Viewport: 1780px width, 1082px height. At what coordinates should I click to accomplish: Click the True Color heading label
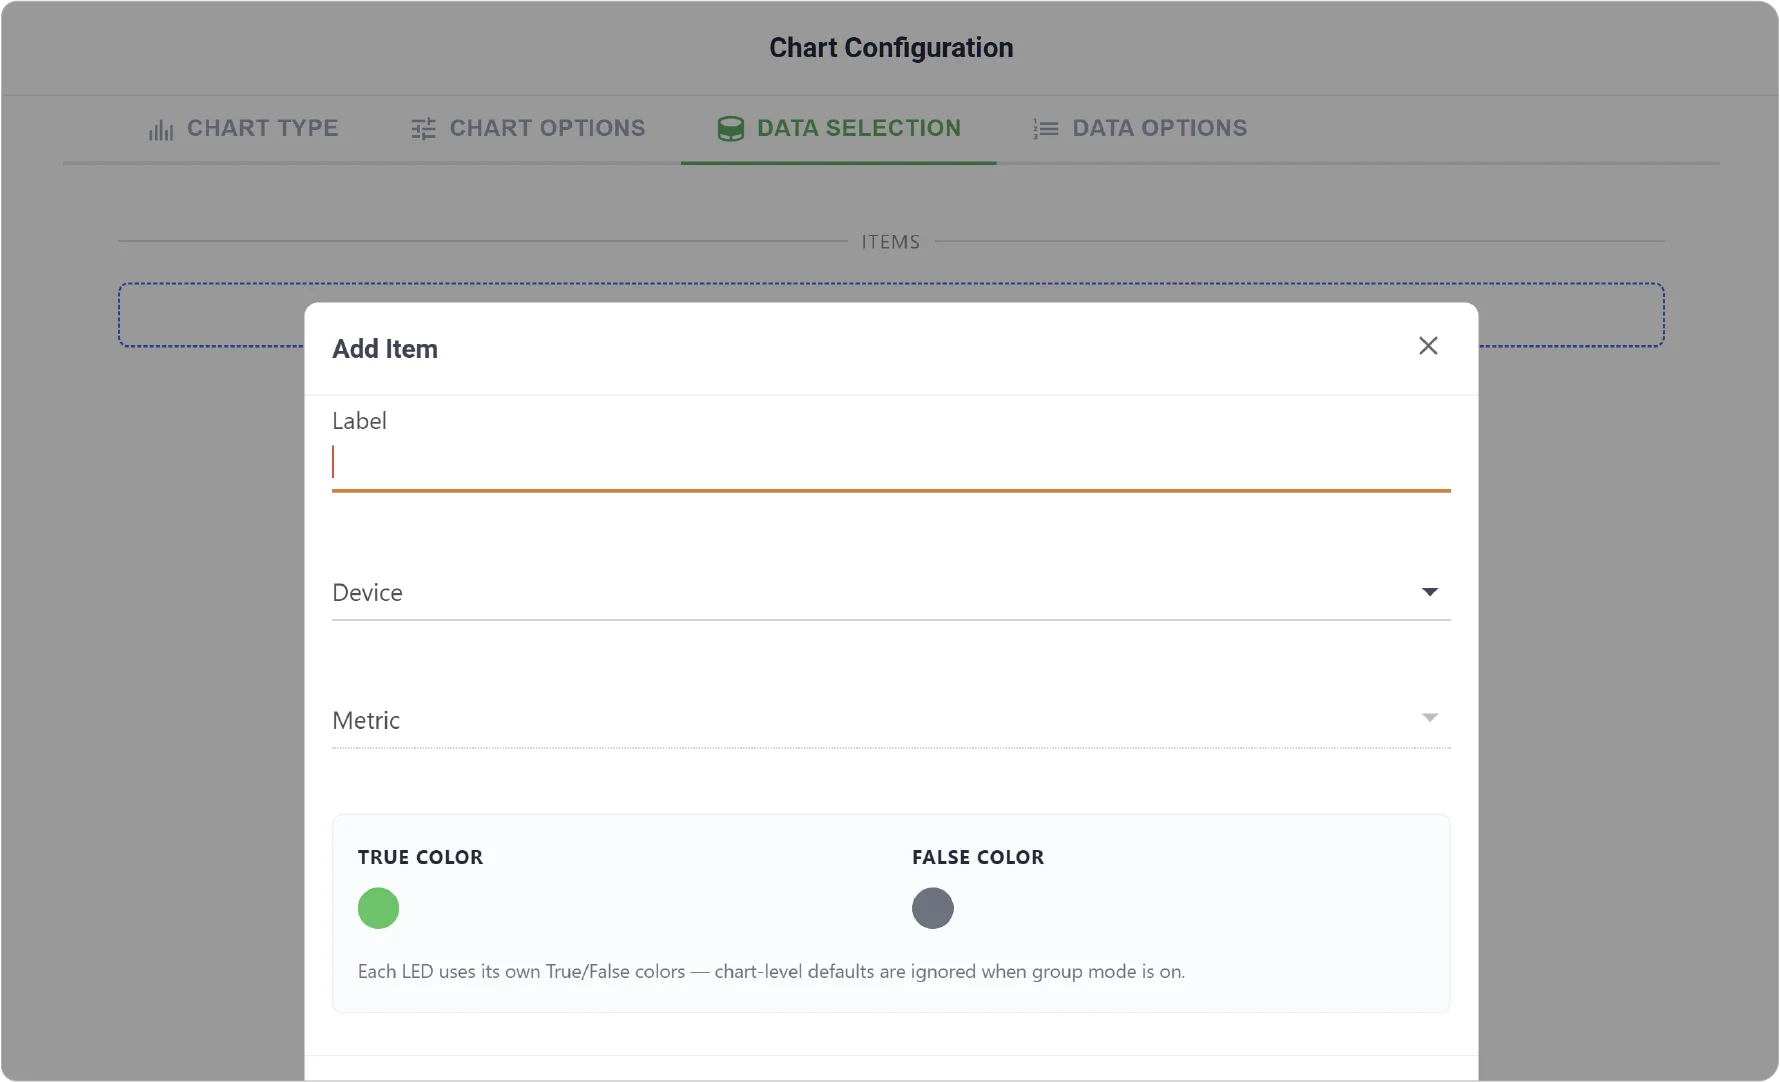[x=421, y=857]
